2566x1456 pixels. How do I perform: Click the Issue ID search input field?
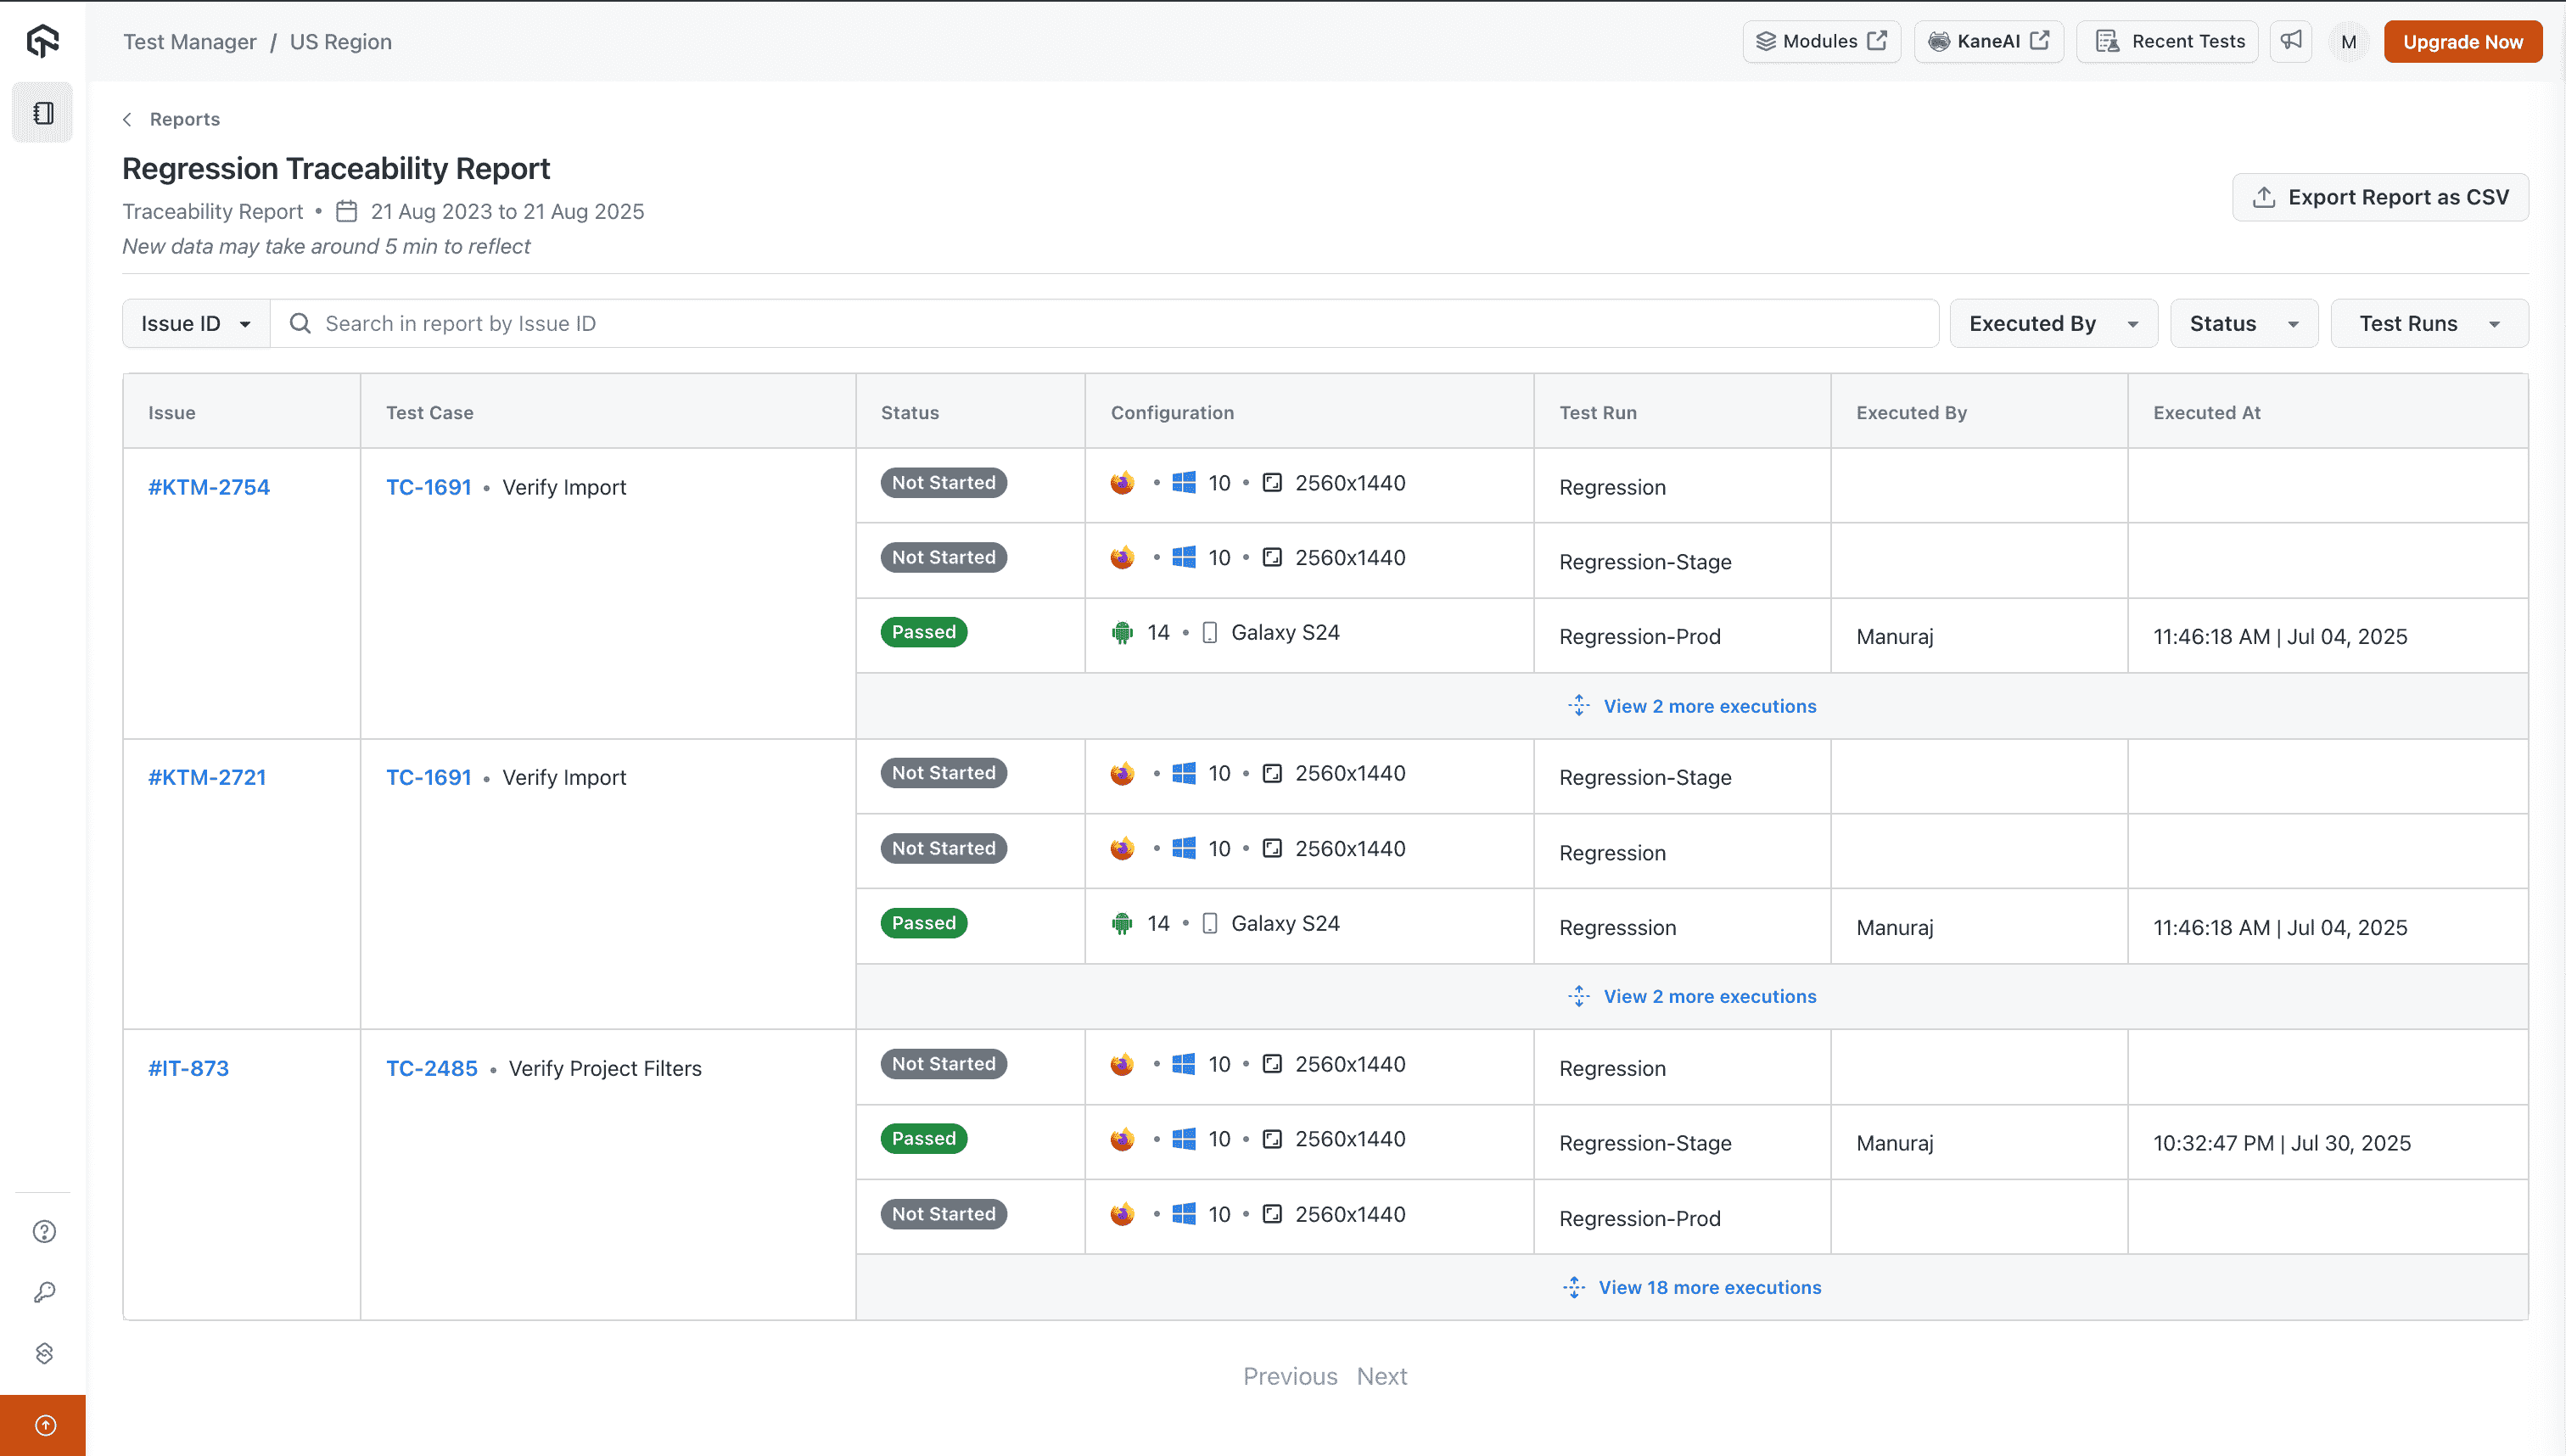700,323
